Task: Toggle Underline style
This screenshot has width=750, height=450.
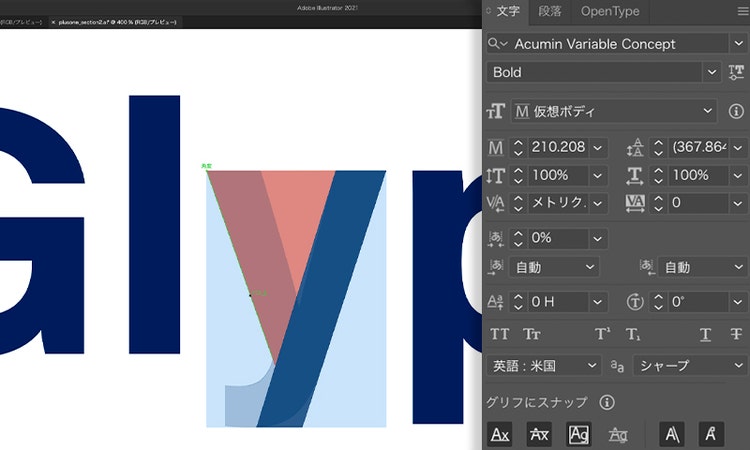Action: click(x=705, y=334)
